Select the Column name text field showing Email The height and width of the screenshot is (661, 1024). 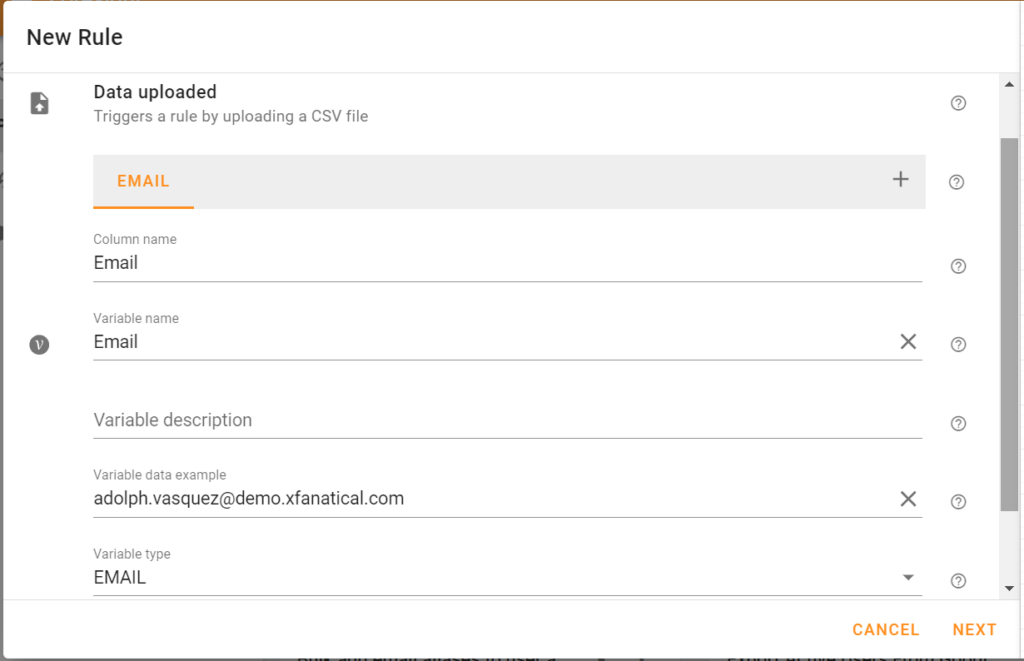pyautogui.click(x=400, y=262)
